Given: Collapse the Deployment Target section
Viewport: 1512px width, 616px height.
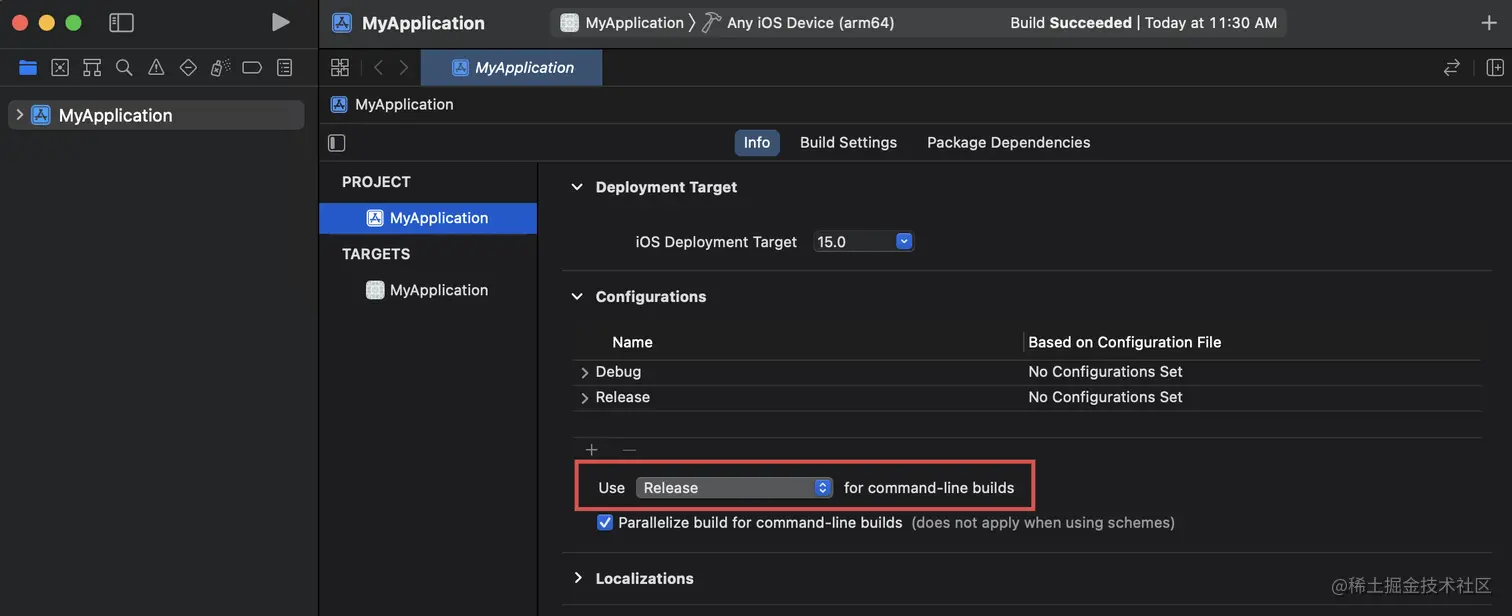Looking at the screenshot, I should pos(577,187).
